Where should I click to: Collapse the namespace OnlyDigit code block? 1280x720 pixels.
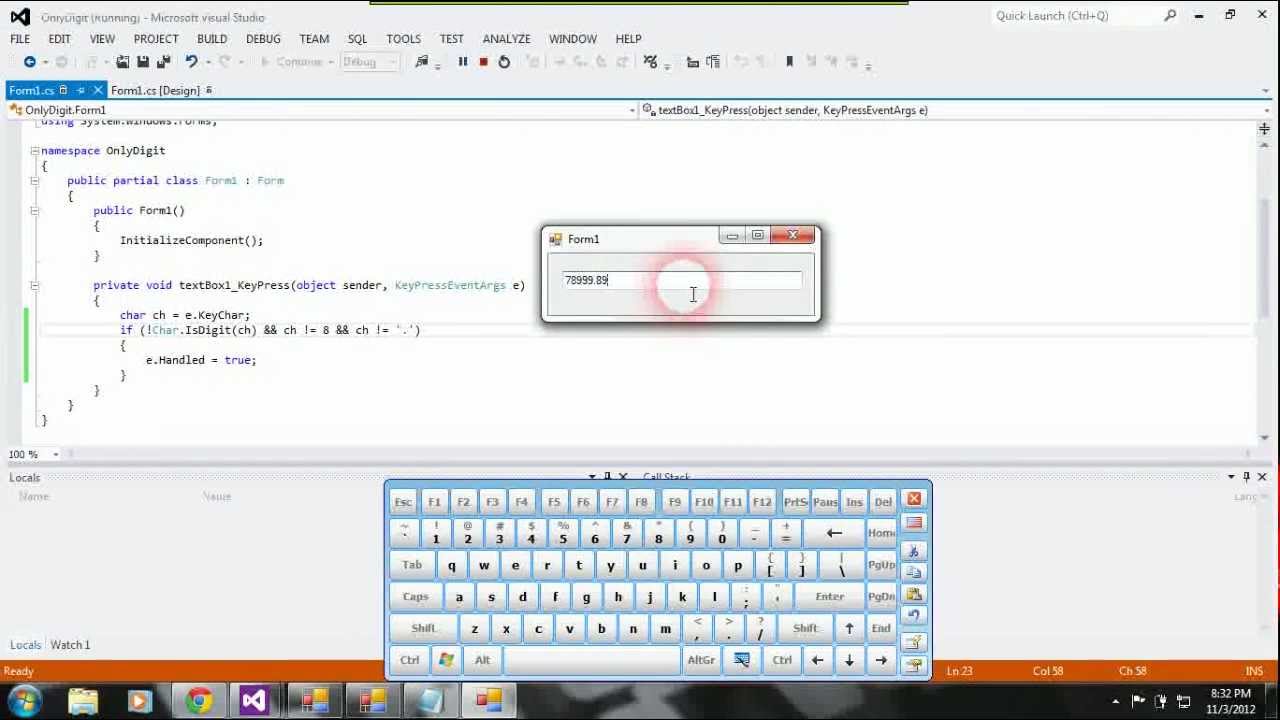pos(34,151)
